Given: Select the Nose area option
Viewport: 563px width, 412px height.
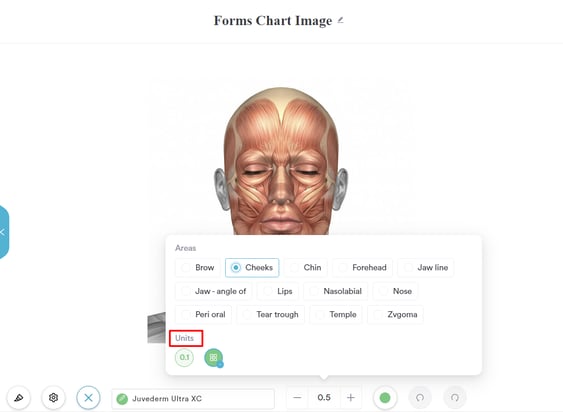Looking at the screenshot, I should click(x=395, y=291).
